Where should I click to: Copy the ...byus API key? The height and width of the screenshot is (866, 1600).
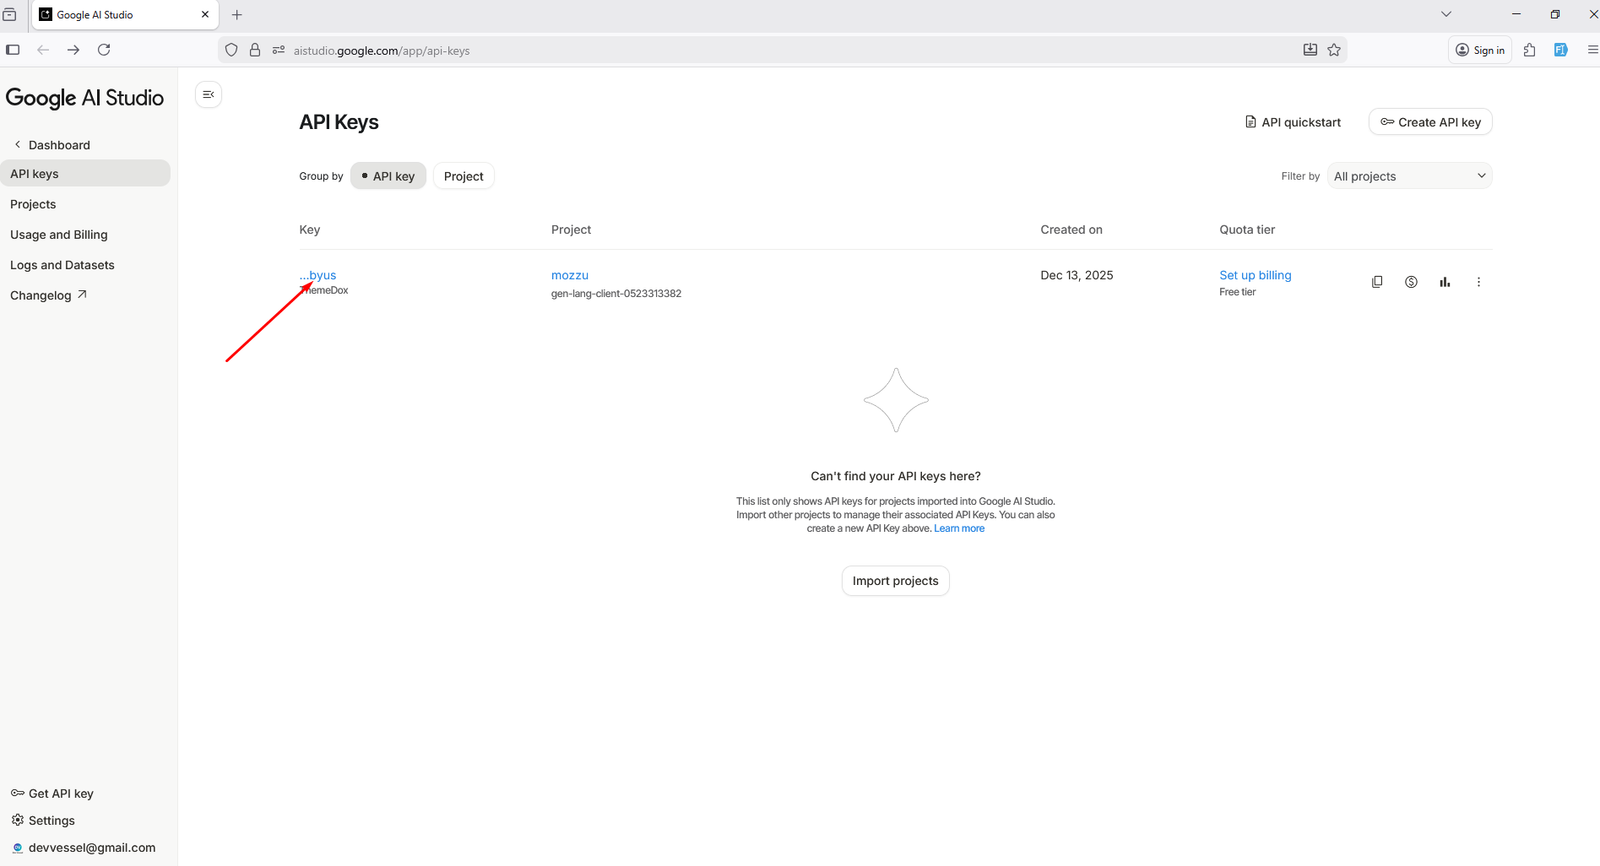click(x=1377, y=282)
